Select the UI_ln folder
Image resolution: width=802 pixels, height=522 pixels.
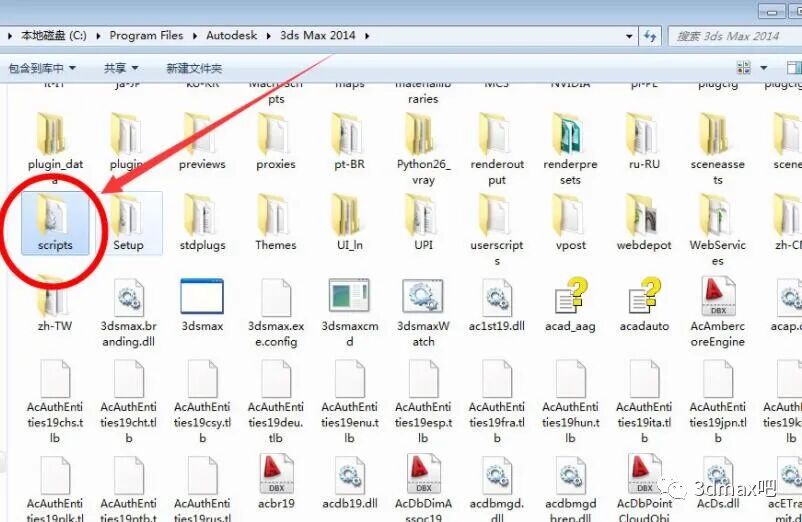tap(349, 223)
